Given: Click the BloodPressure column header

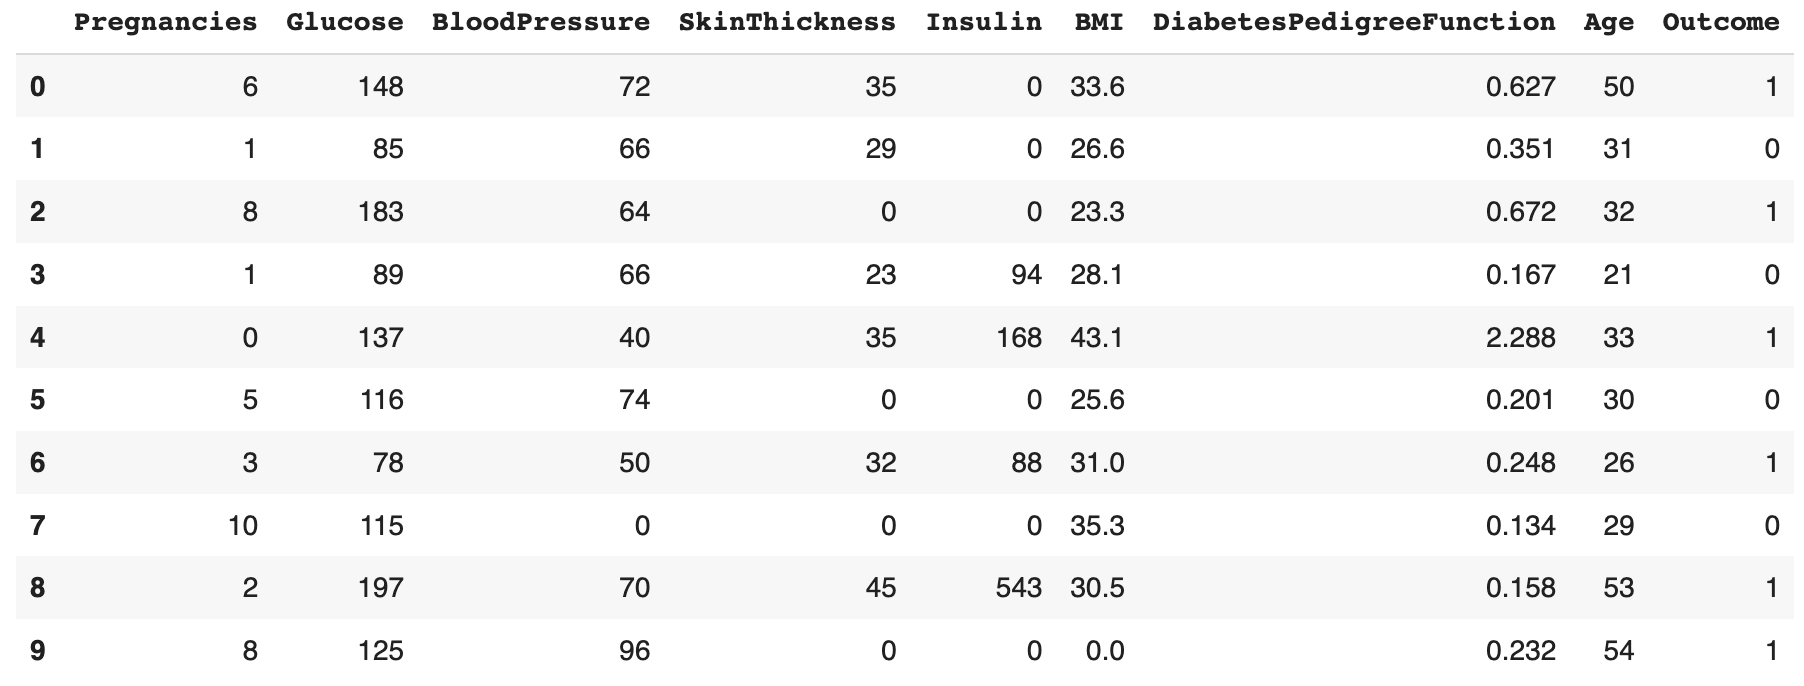Looking at the screenshot, I should coord(540,22).
